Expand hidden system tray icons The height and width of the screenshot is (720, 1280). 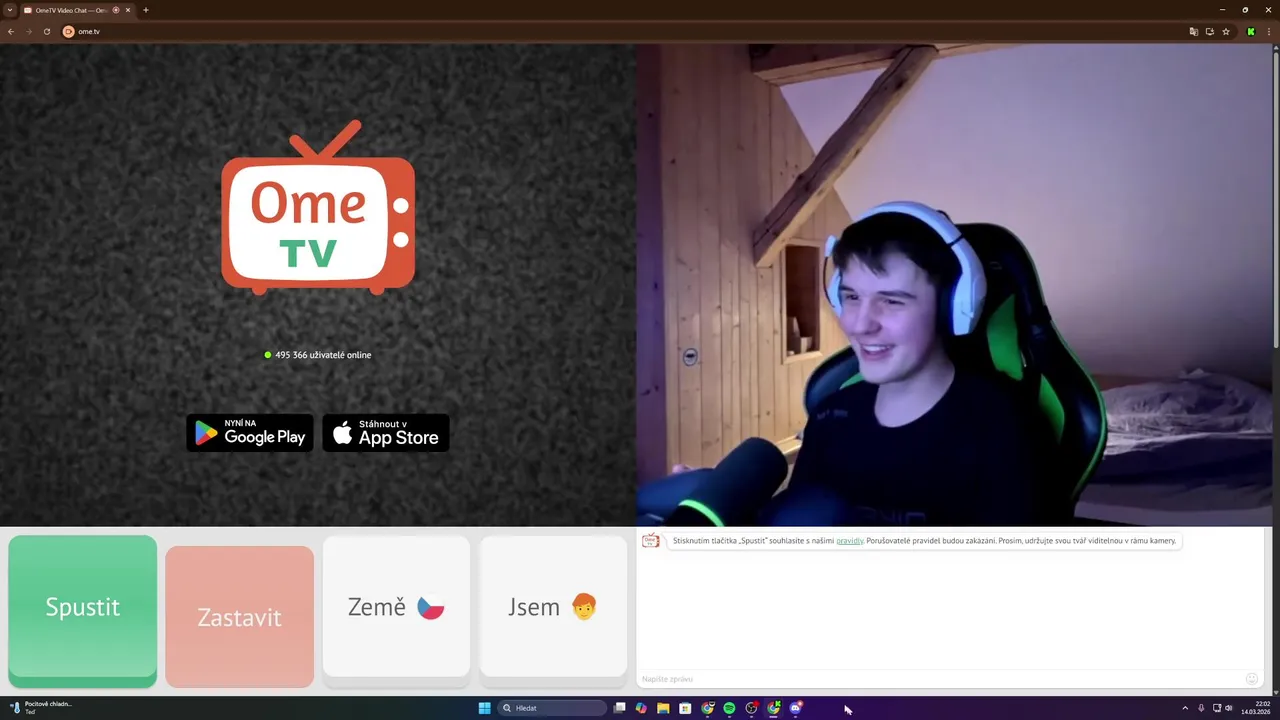click(x=1185, y=708)
